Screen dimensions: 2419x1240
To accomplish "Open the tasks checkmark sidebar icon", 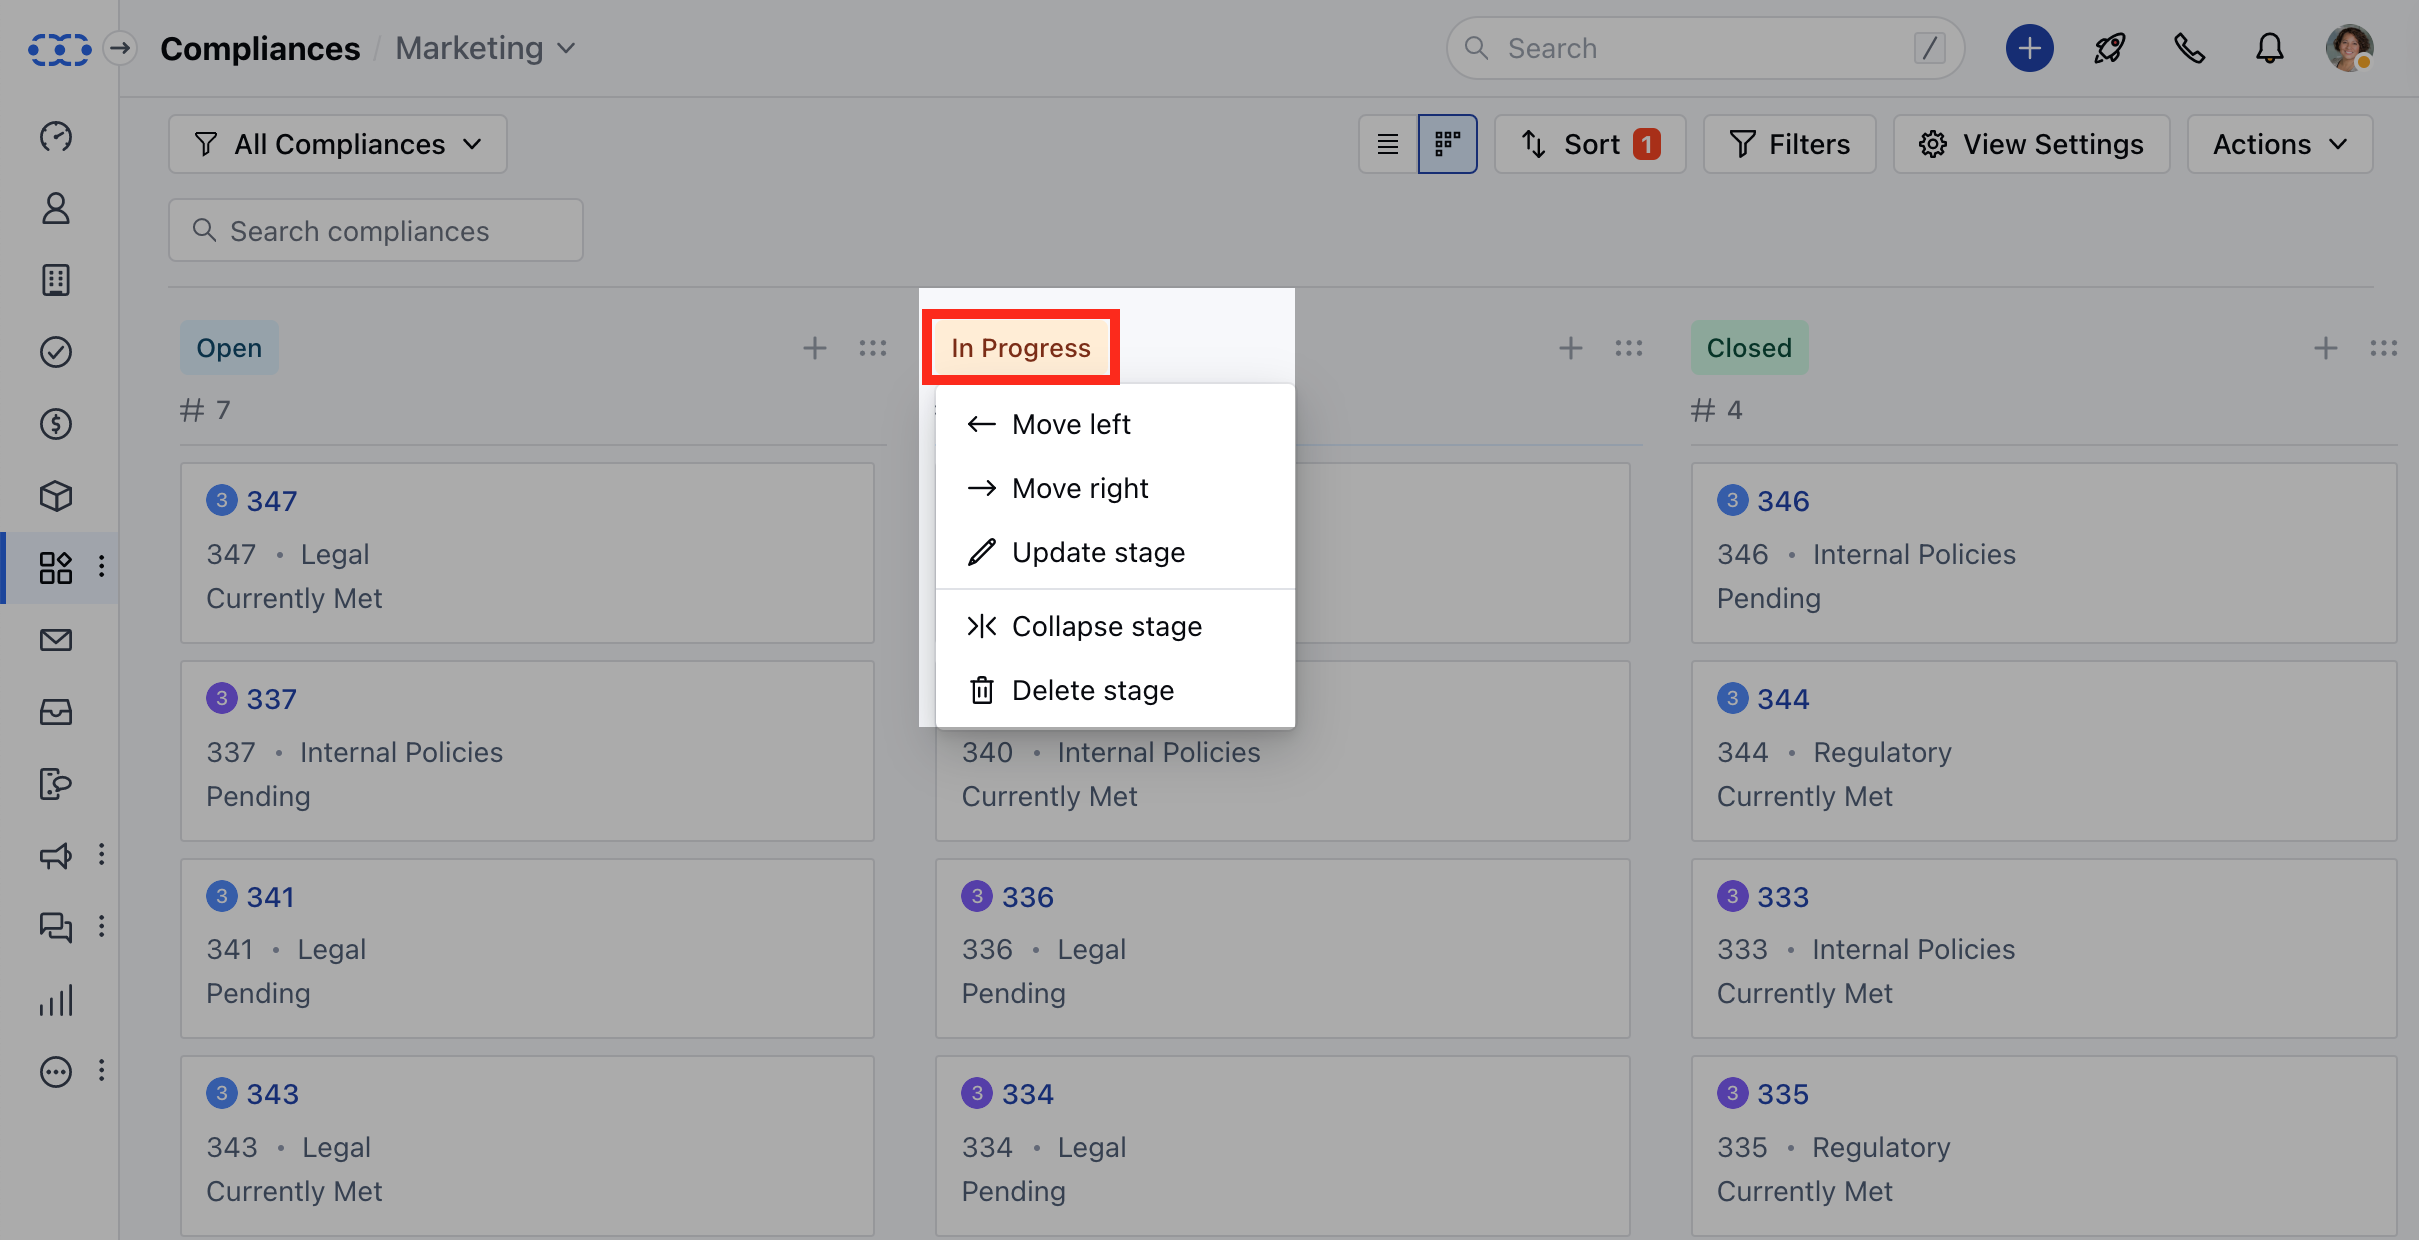I will [56, 352].
